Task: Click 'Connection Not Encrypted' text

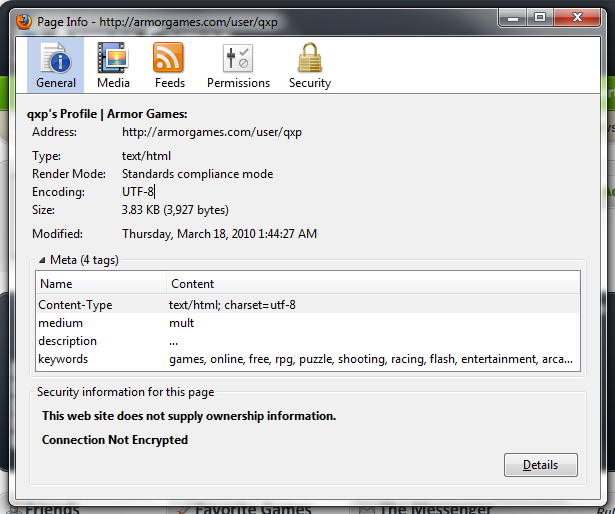Action: [115, 440]
